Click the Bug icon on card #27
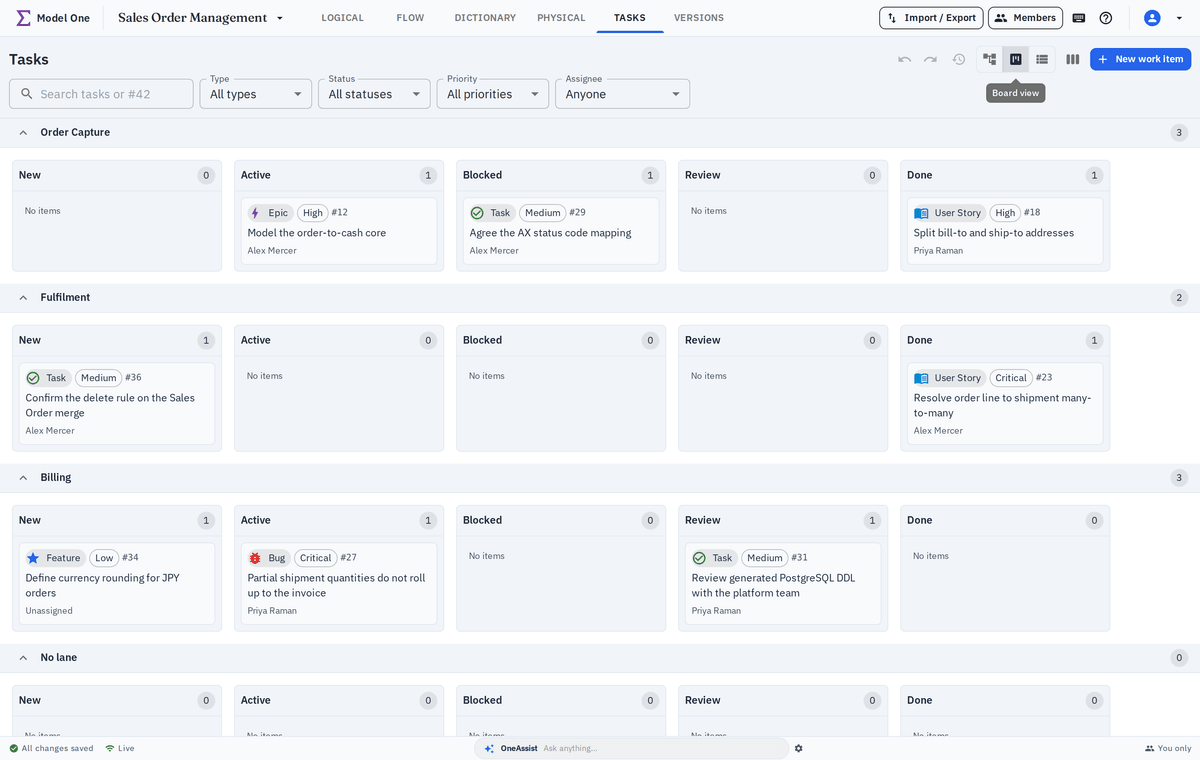Image resolution: width=1200 pixels, height=760 pixels. (255, 558)
